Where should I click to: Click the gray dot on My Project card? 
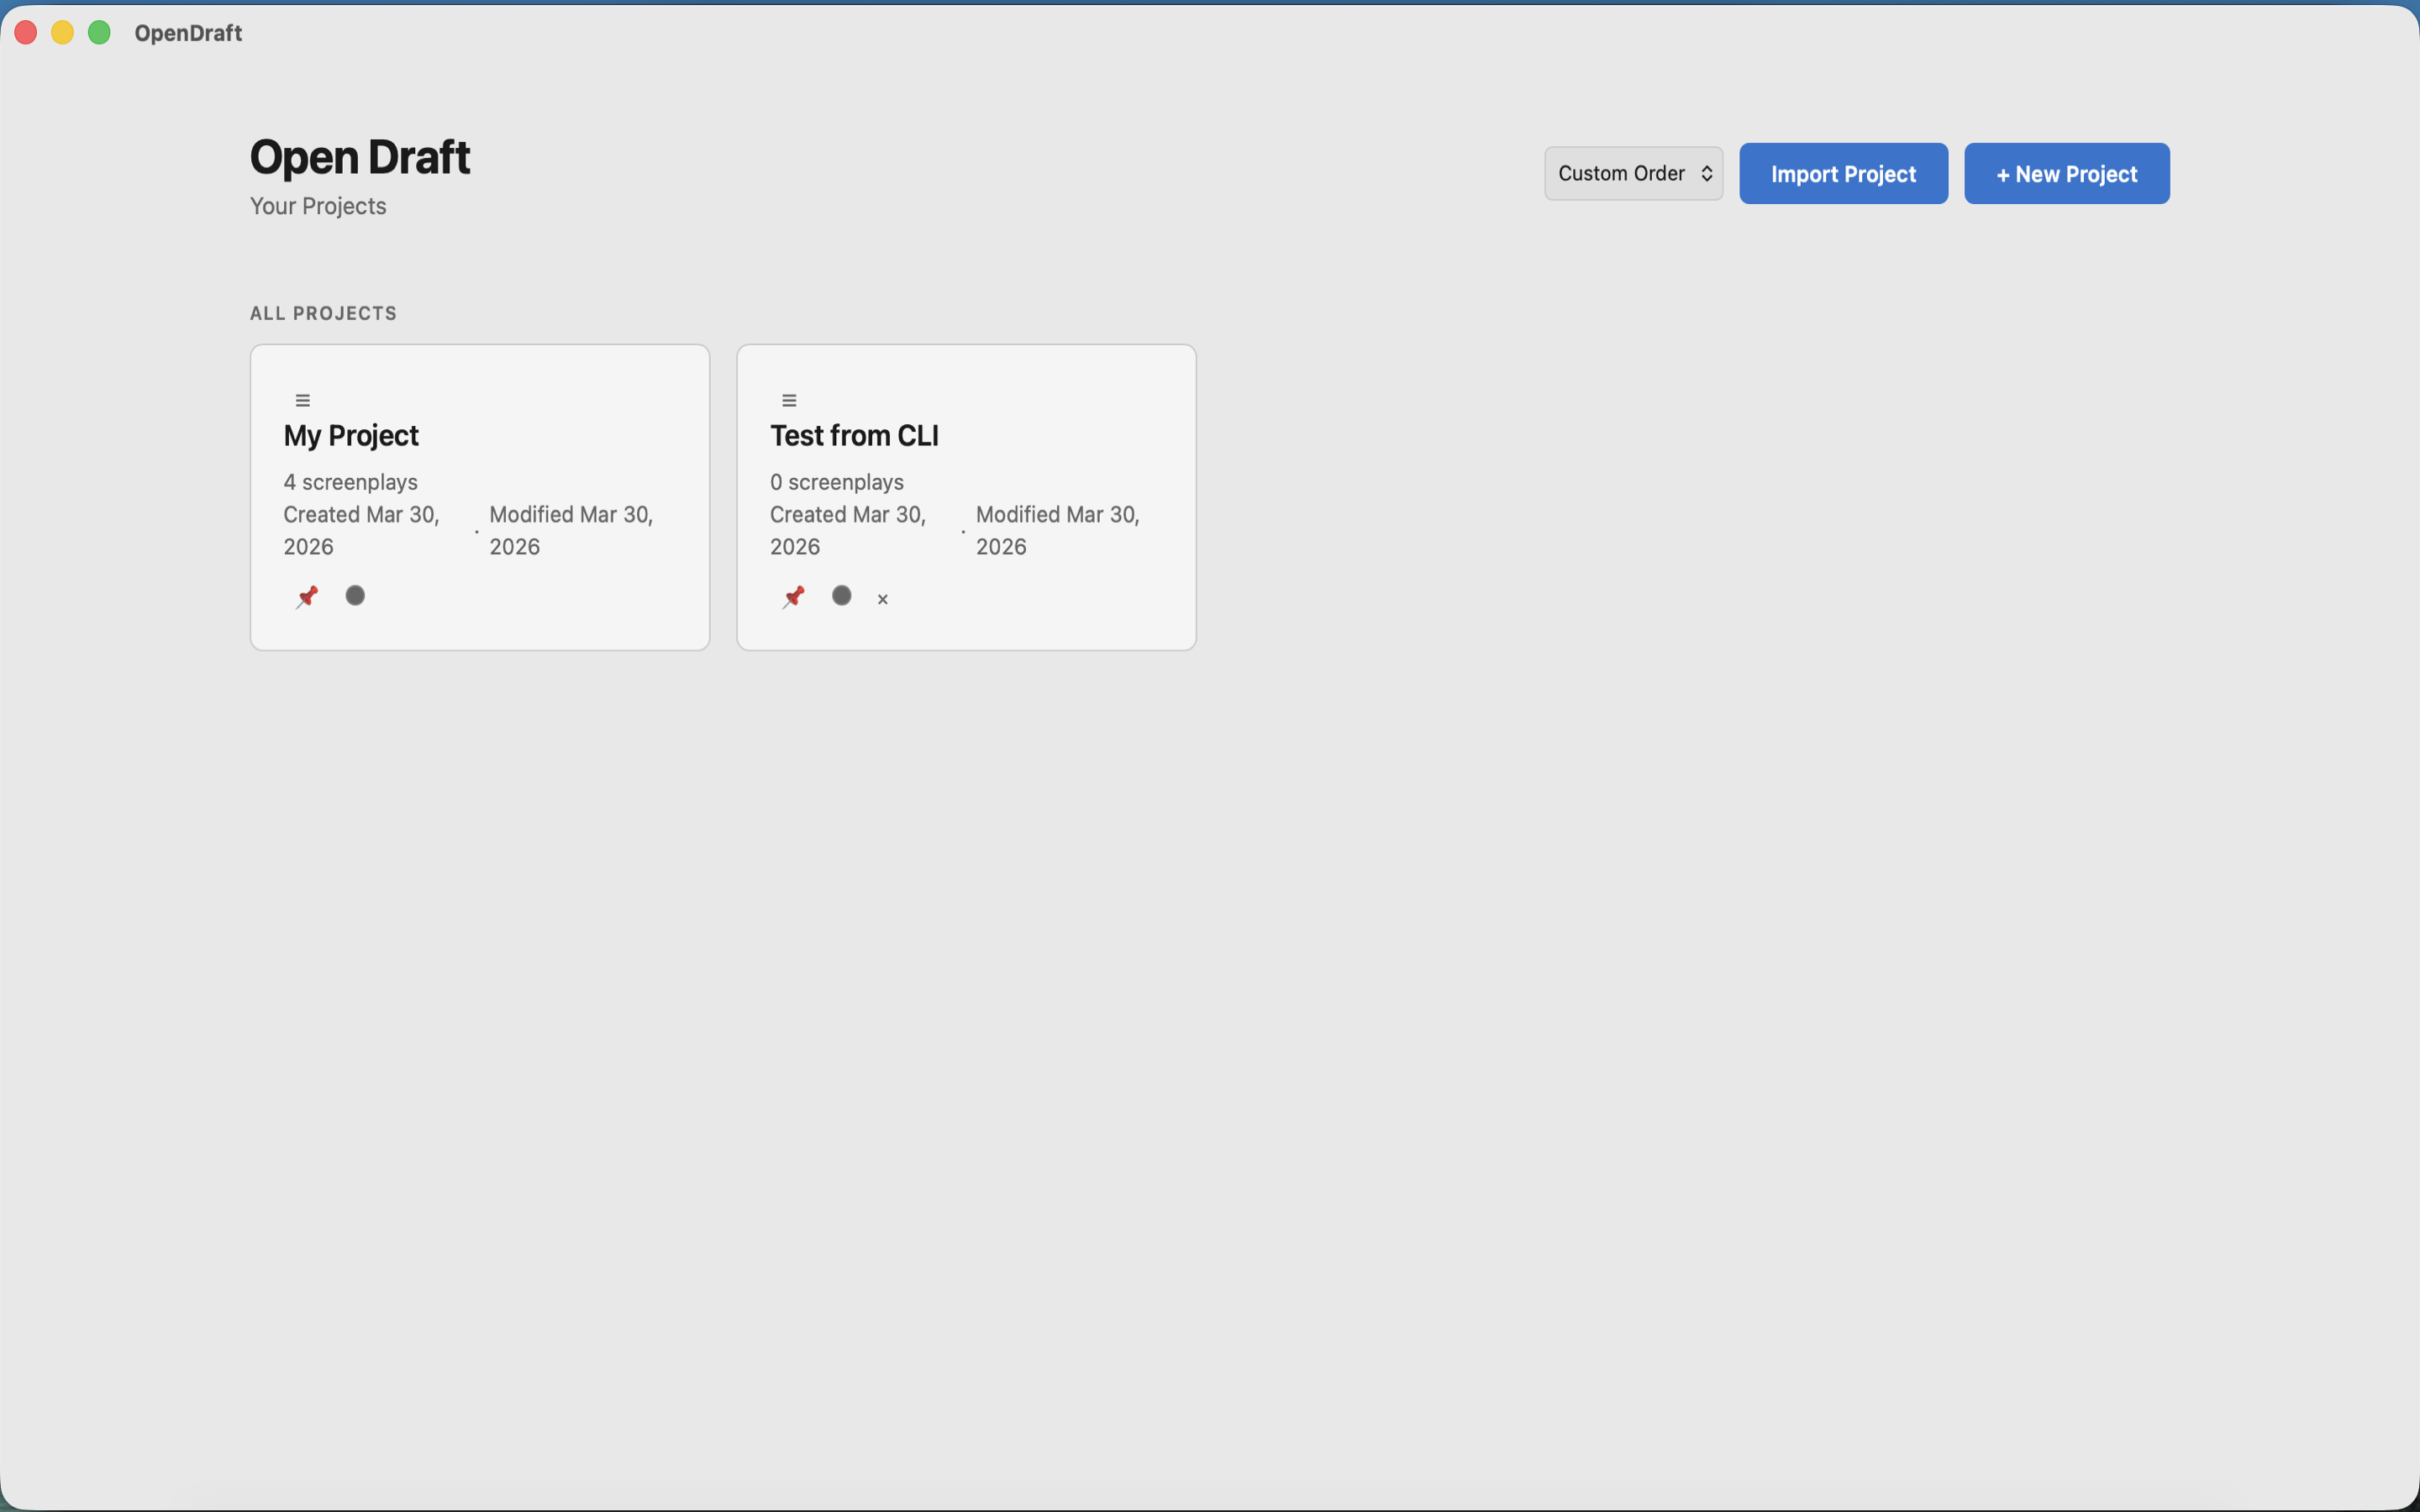pos(355,596)
